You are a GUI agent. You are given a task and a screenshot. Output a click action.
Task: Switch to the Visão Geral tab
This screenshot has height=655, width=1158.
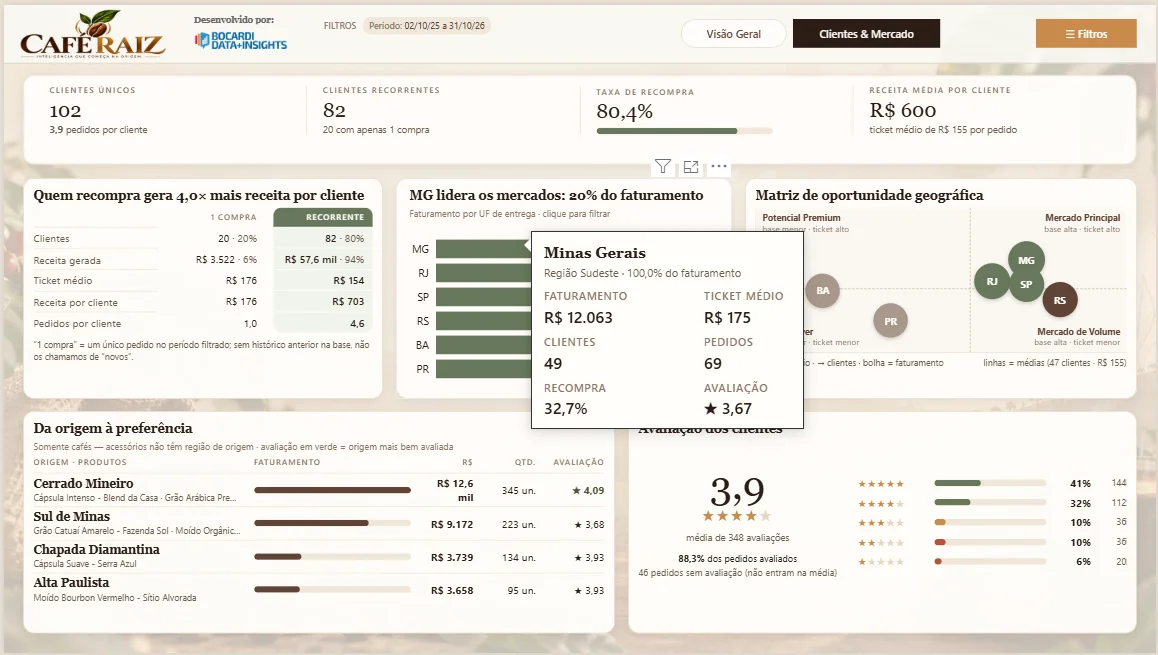(733, 34)
